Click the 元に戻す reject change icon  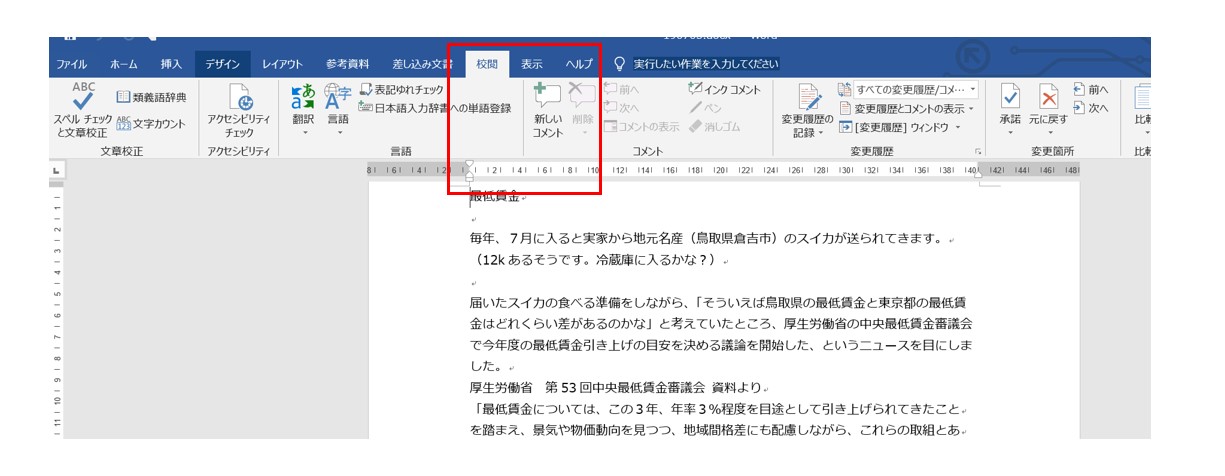pos(1049,97)
